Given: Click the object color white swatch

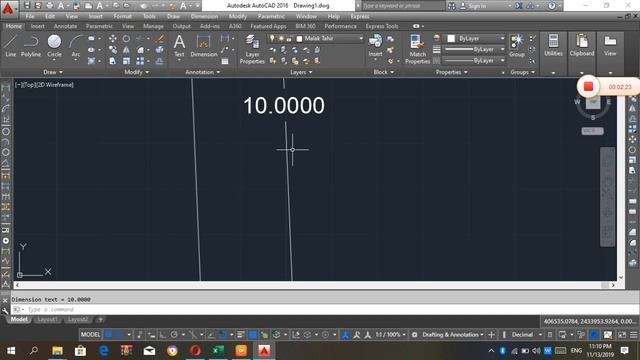Looking at the screenshot, I should 451,38.
